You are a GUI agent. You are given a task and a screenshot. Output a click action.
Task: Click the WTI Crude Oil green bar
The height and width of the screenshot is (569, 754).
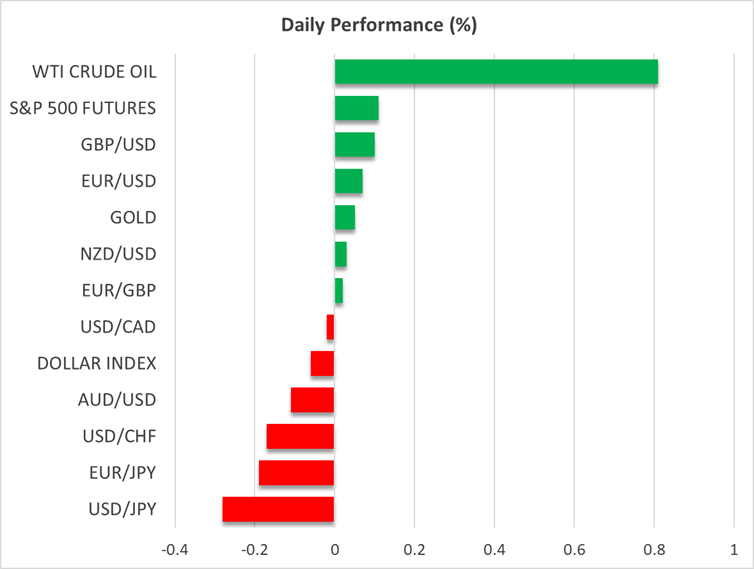pyautogui.click(x=496, y=72)
